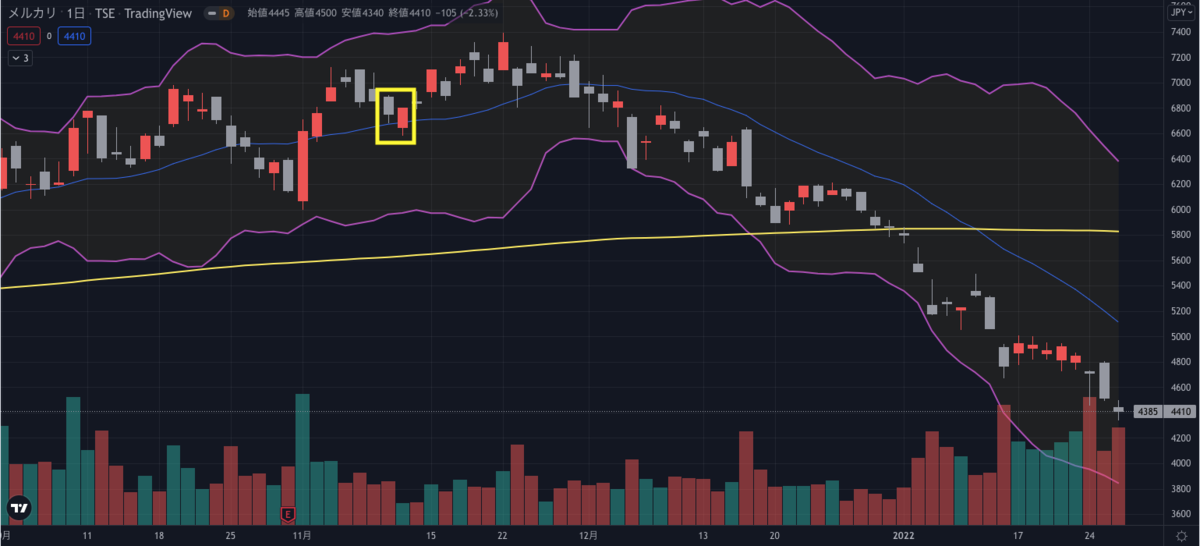Viewport: 1200px width, 546px height.
Task: Click the 4410 current price label on axis
Action: [1181, 411]
